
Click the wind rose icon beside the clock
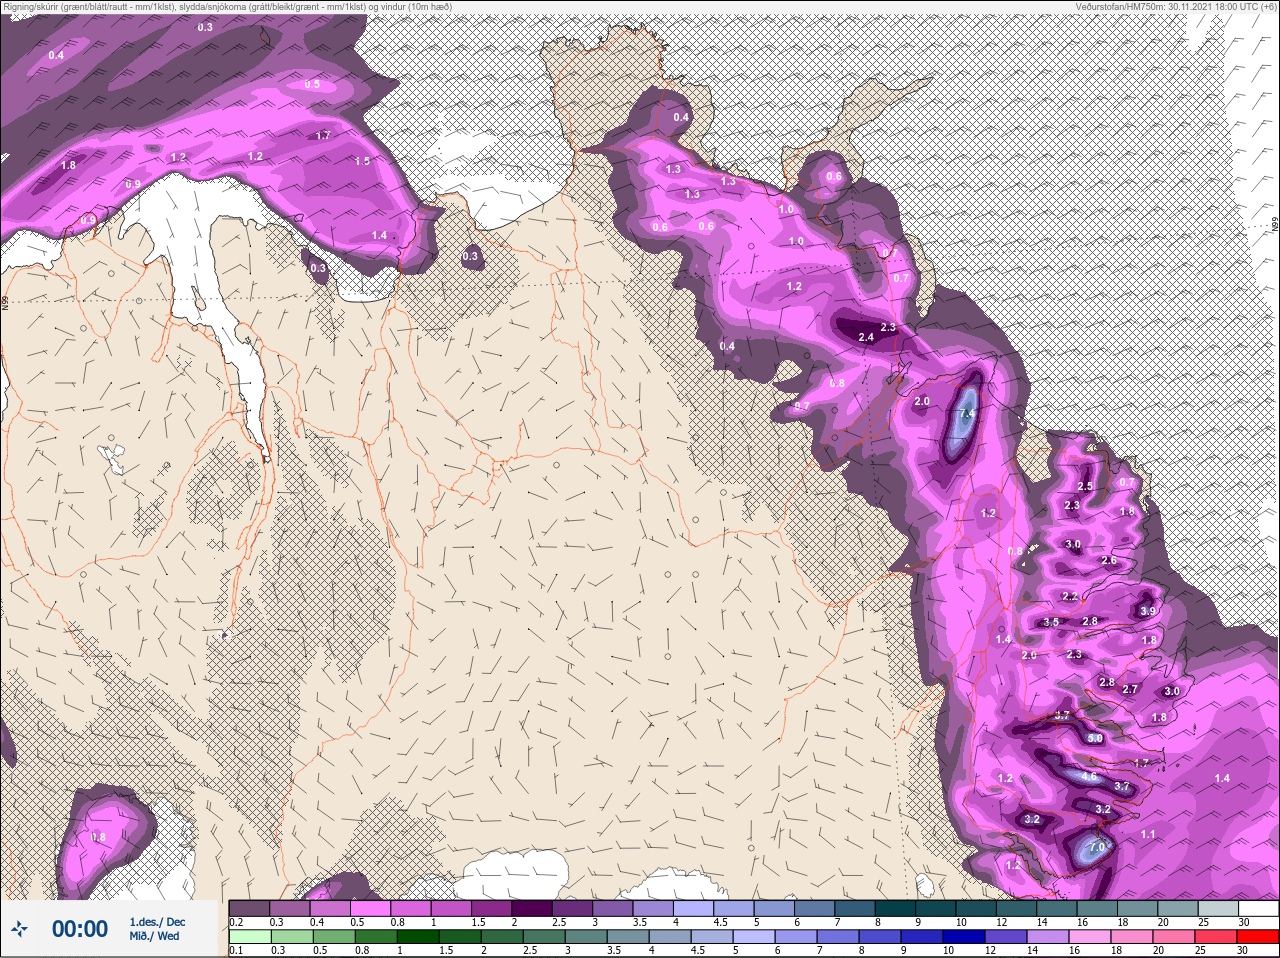point(18,929)
